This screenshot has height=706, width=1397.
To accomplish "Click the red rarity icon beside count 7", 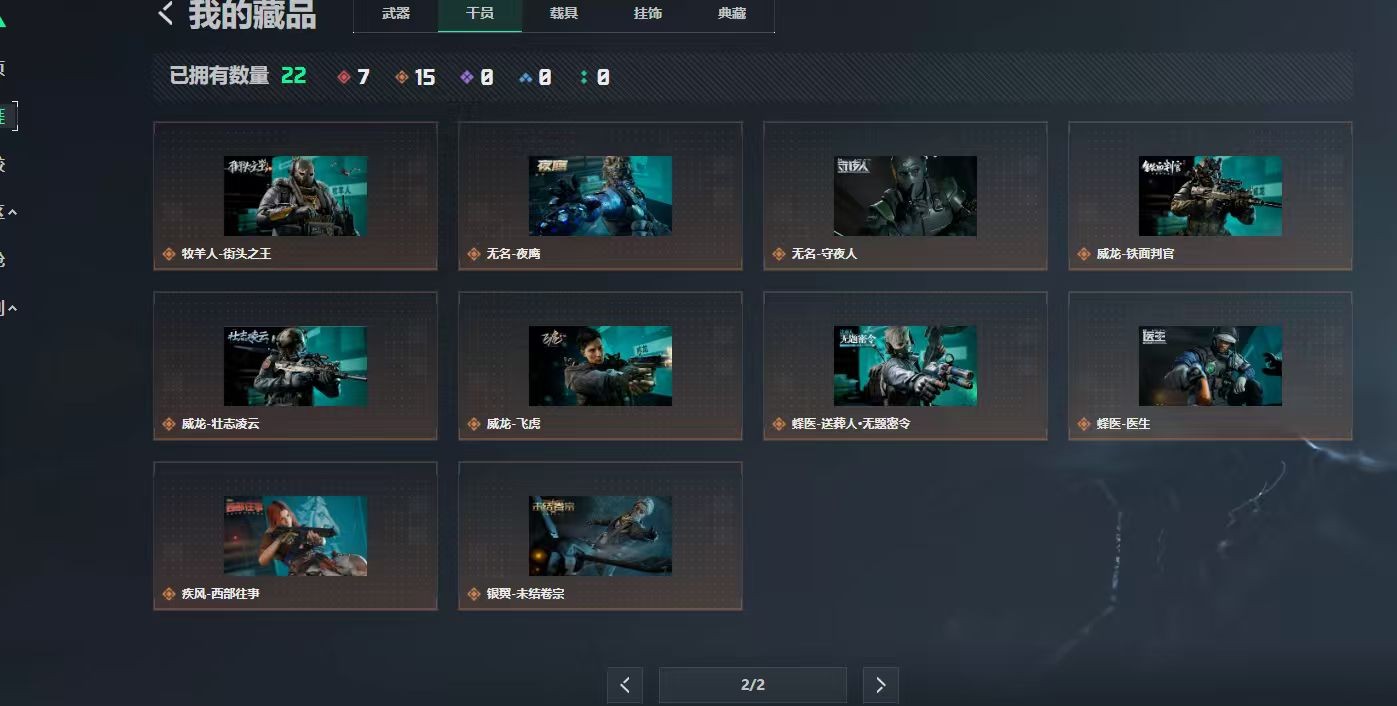I will (x=344, y=77).
